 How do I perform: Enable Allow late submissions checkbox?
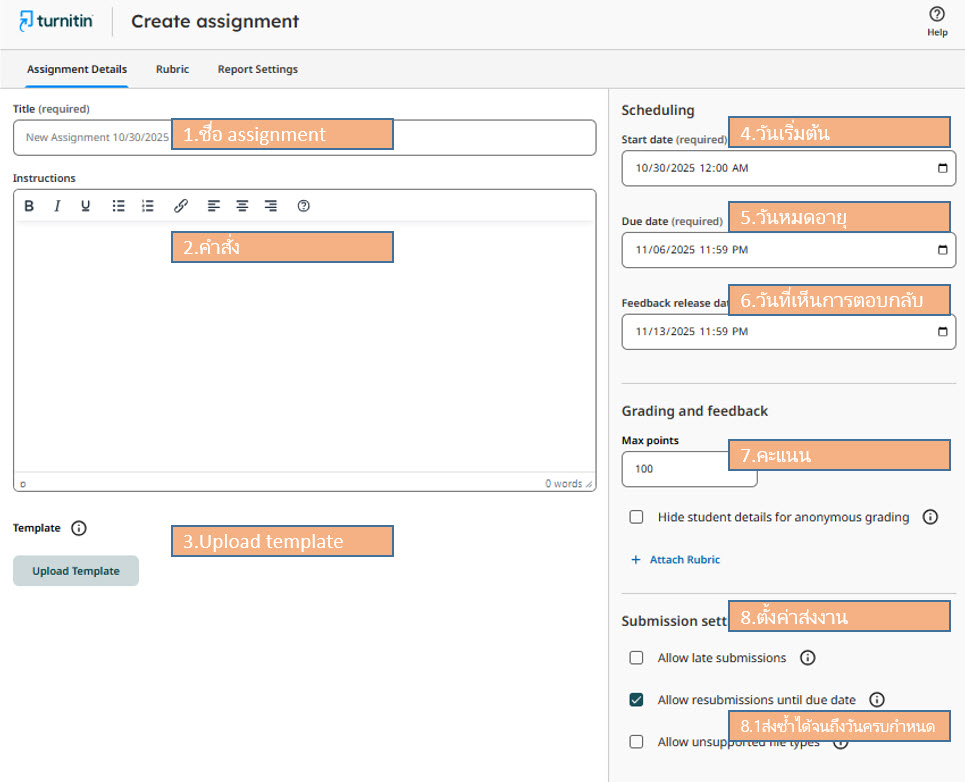pyautogui.click(x=636, y=658)
